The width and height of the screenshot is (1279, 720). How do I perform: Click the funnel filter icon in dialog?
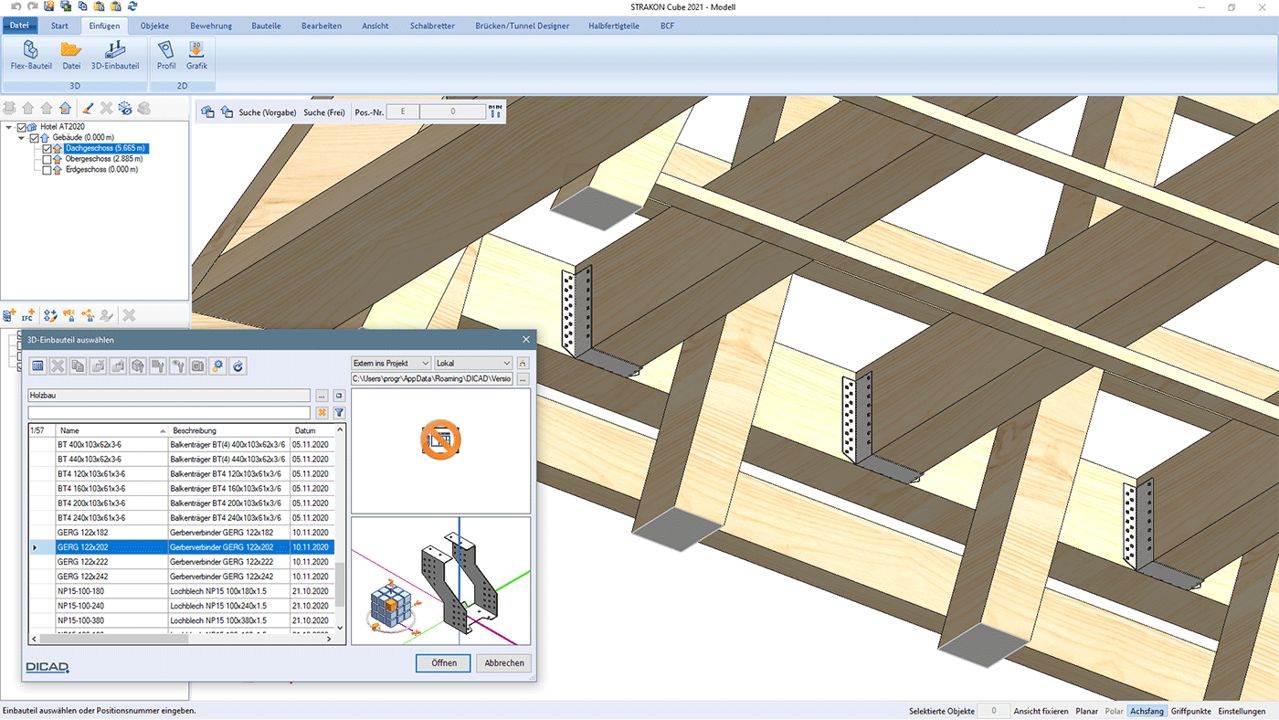pos(339,412)
